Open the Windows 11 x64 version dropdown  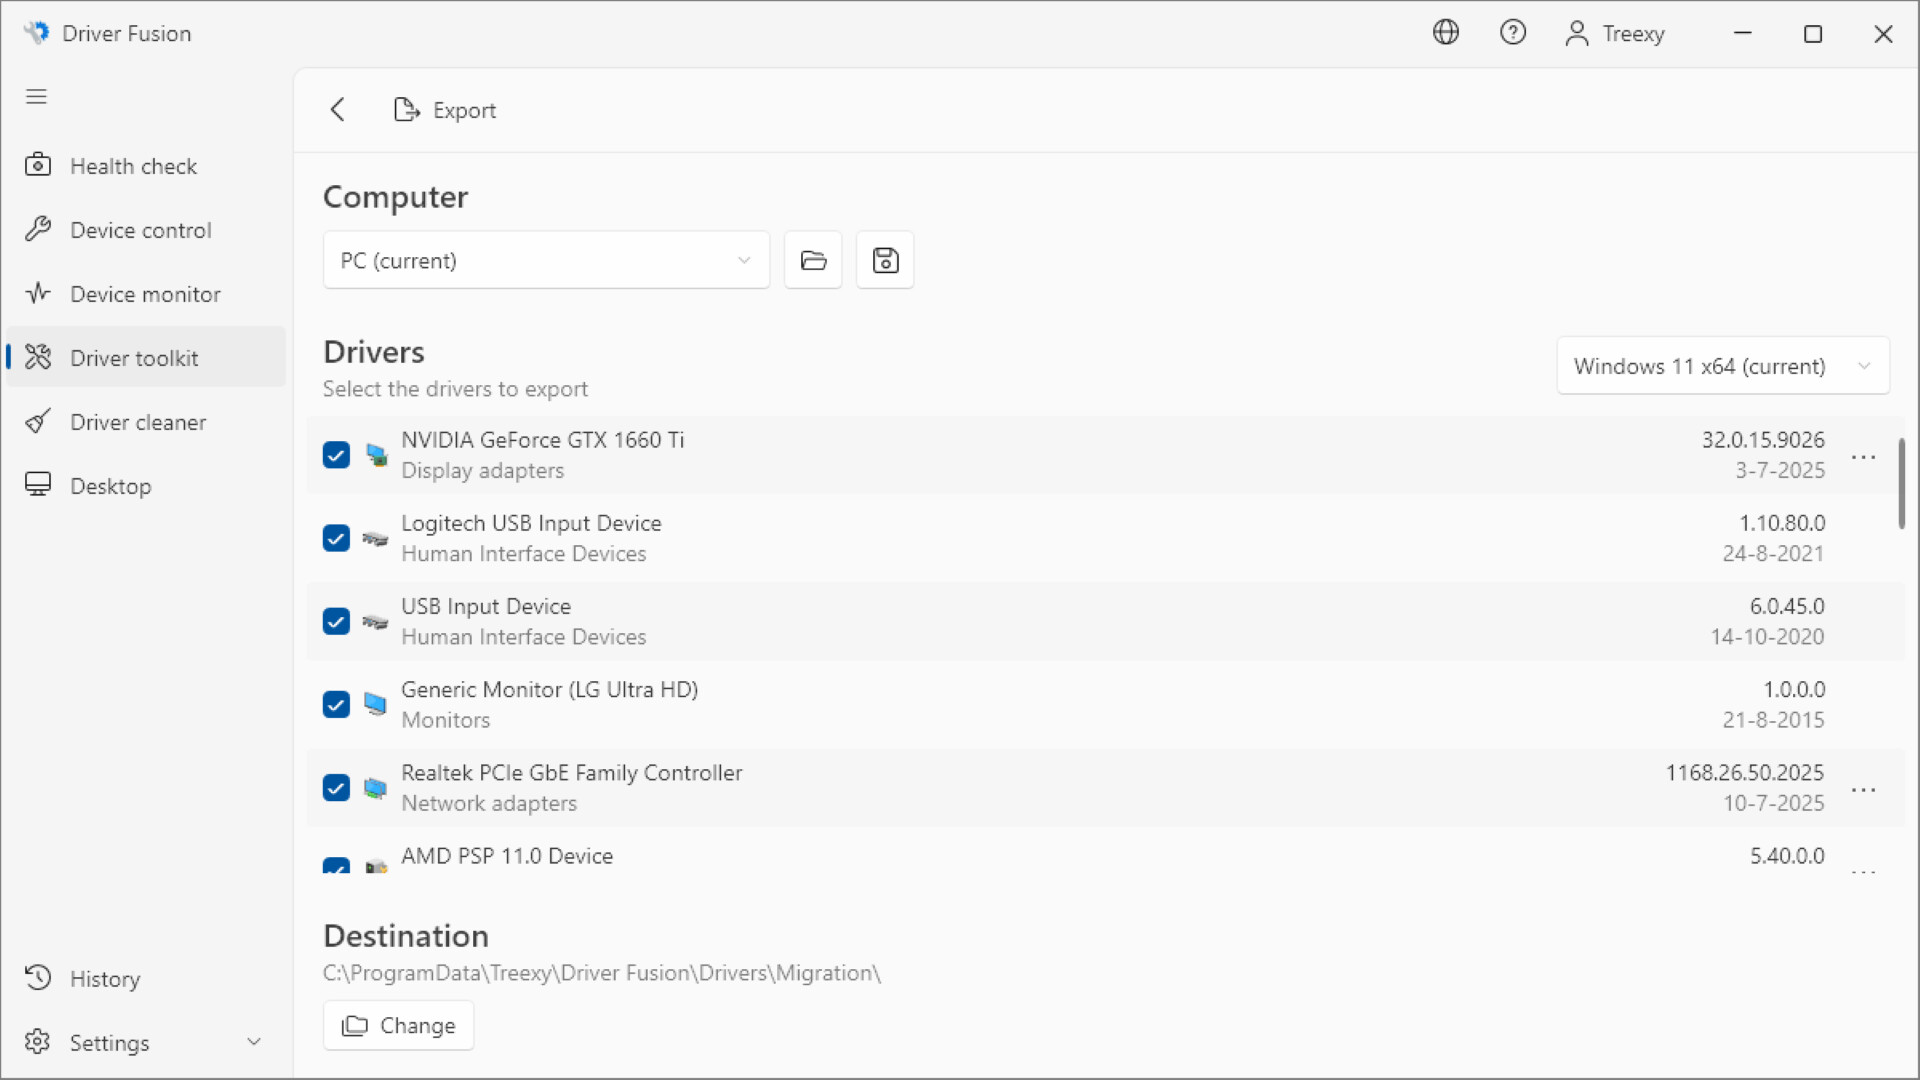pyautogui.click(x=1722, y=366)
